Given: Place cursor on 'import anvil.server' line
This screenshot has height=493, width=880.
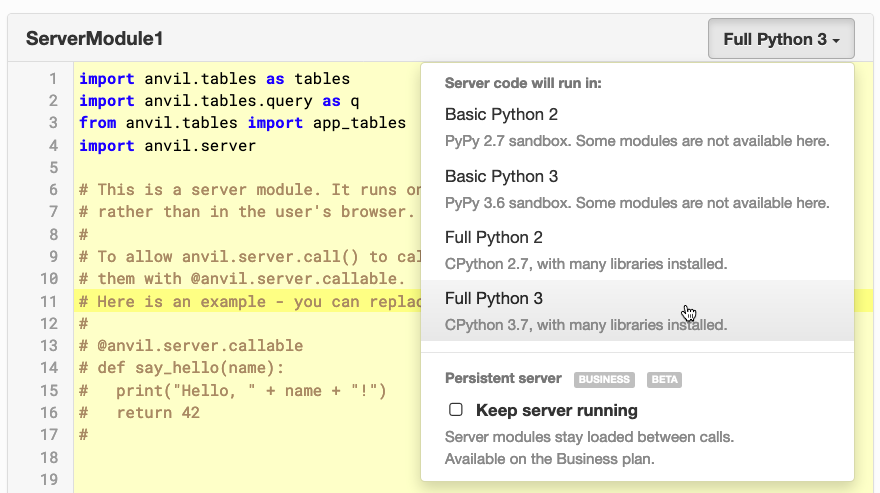Looking at the screenshot, I should coord(167,146).
